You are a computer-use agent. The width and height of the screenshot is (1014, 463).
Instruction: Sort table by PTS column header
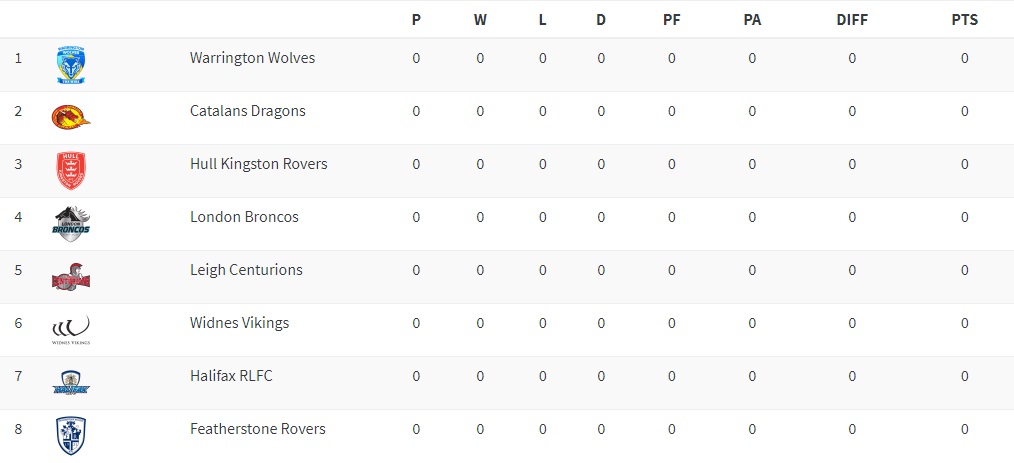pos(965,19)
